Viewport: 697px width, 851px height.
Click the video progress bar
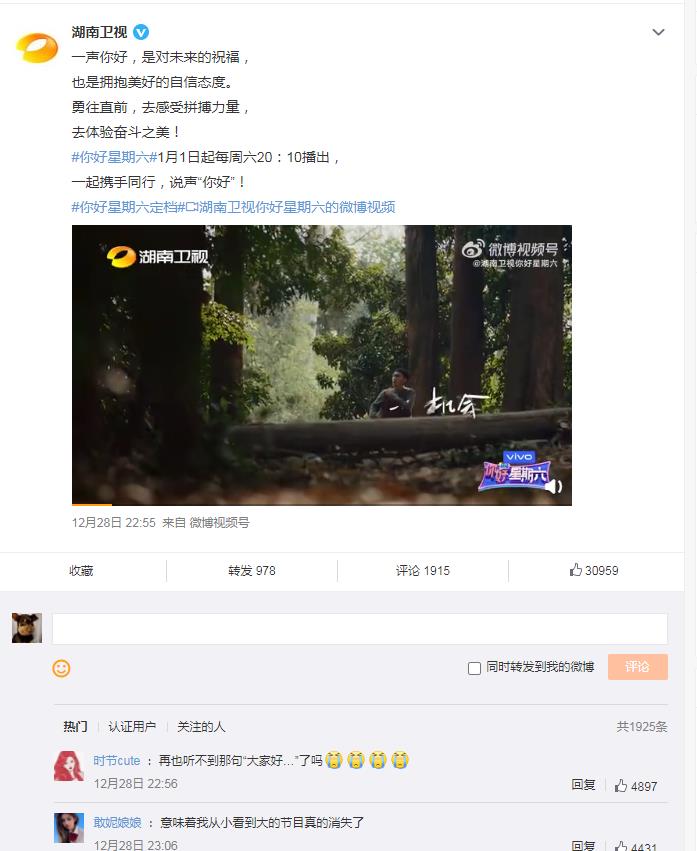click(321, 504)
